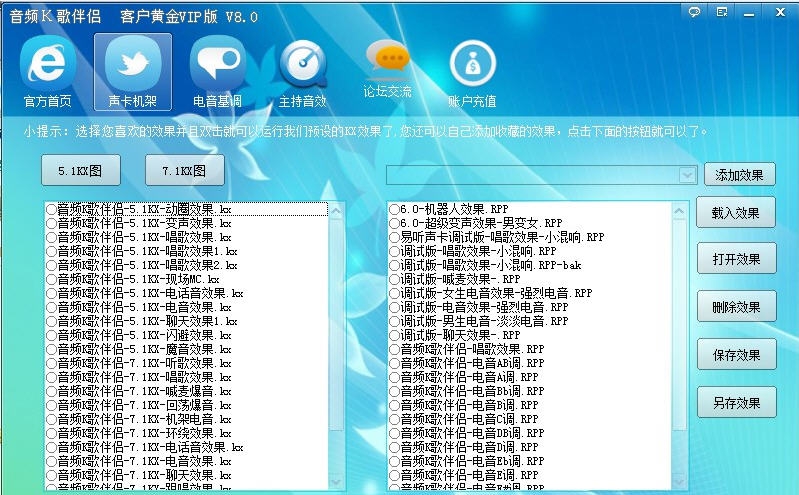Open the 账户充值 money bag icon
The height and width of the screenshot is (495, 799).
pos(472,64)
